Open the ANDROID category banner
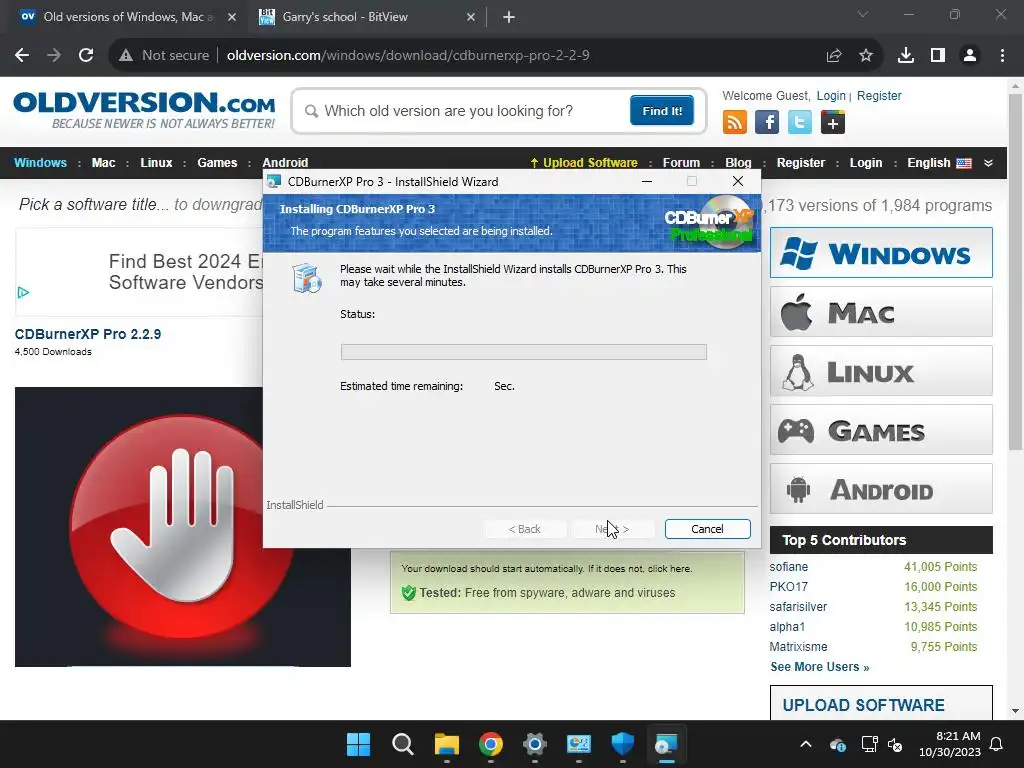This screenshot has height=768, width=1024. point(881,489)
